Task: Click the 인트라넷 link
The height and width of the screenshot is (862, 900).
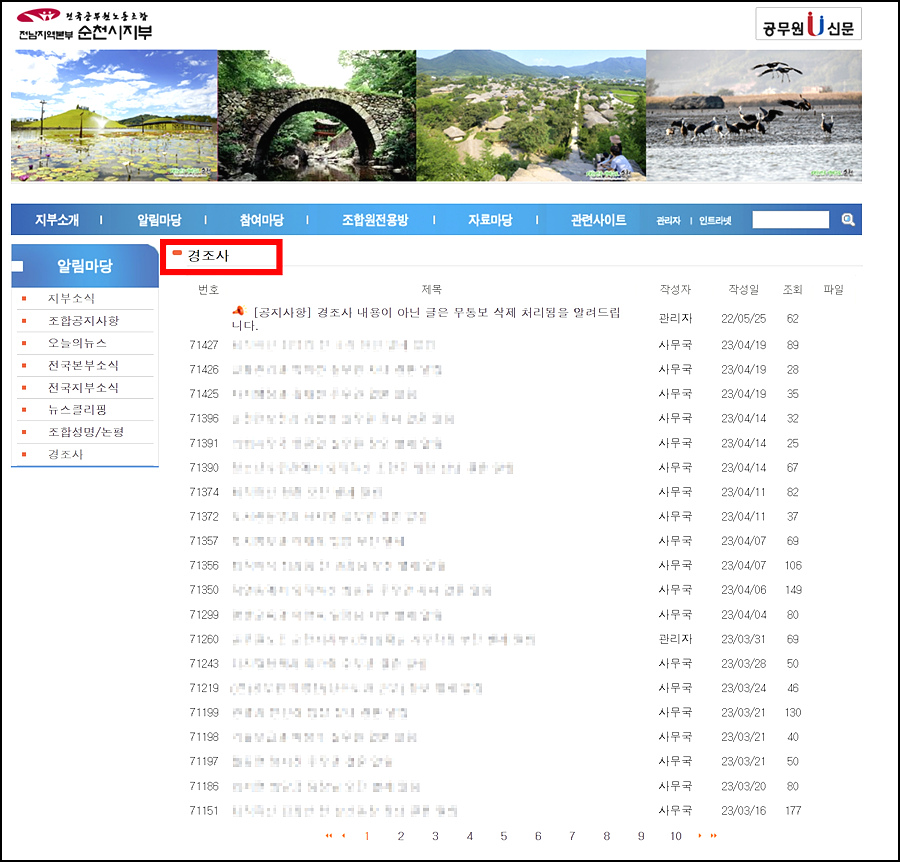Action: pyautogui.click(x=715, y=220)
